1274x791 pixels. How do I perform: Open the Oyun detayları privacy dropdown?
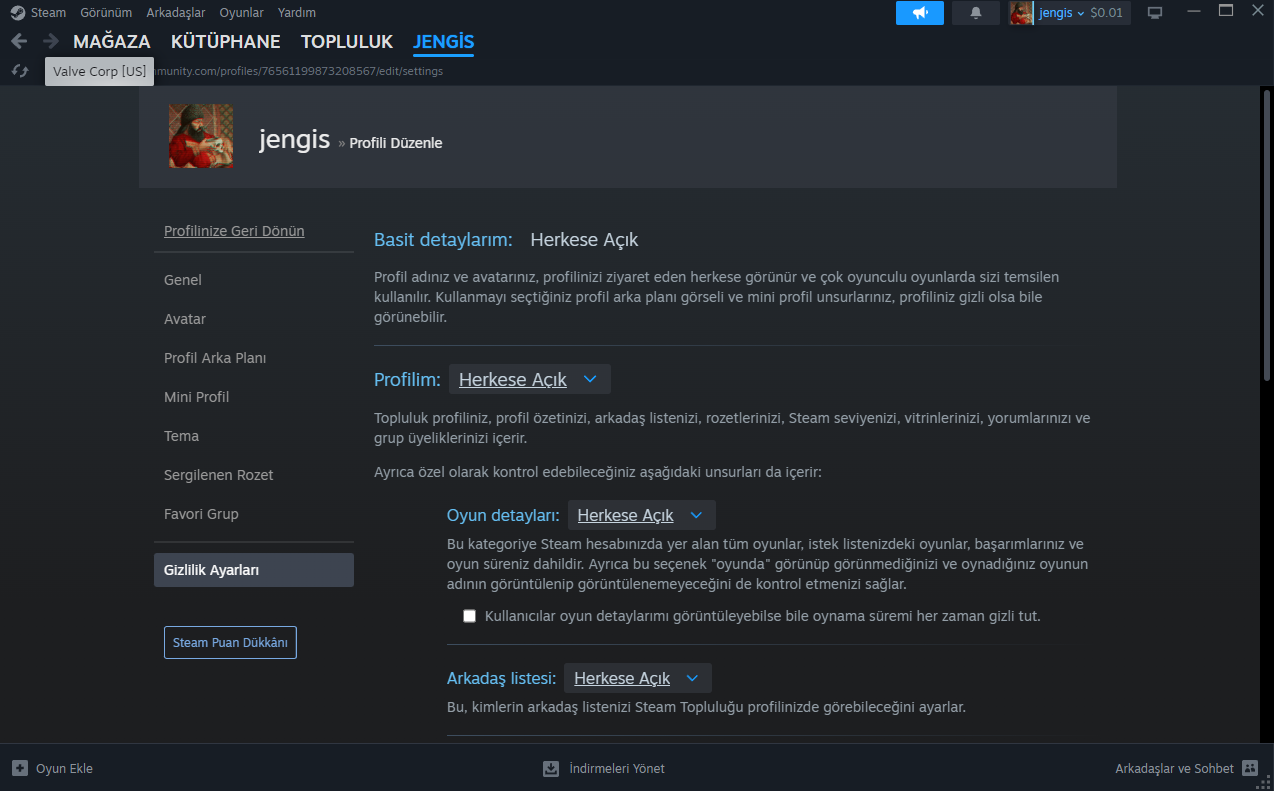[x=641, y=516]
